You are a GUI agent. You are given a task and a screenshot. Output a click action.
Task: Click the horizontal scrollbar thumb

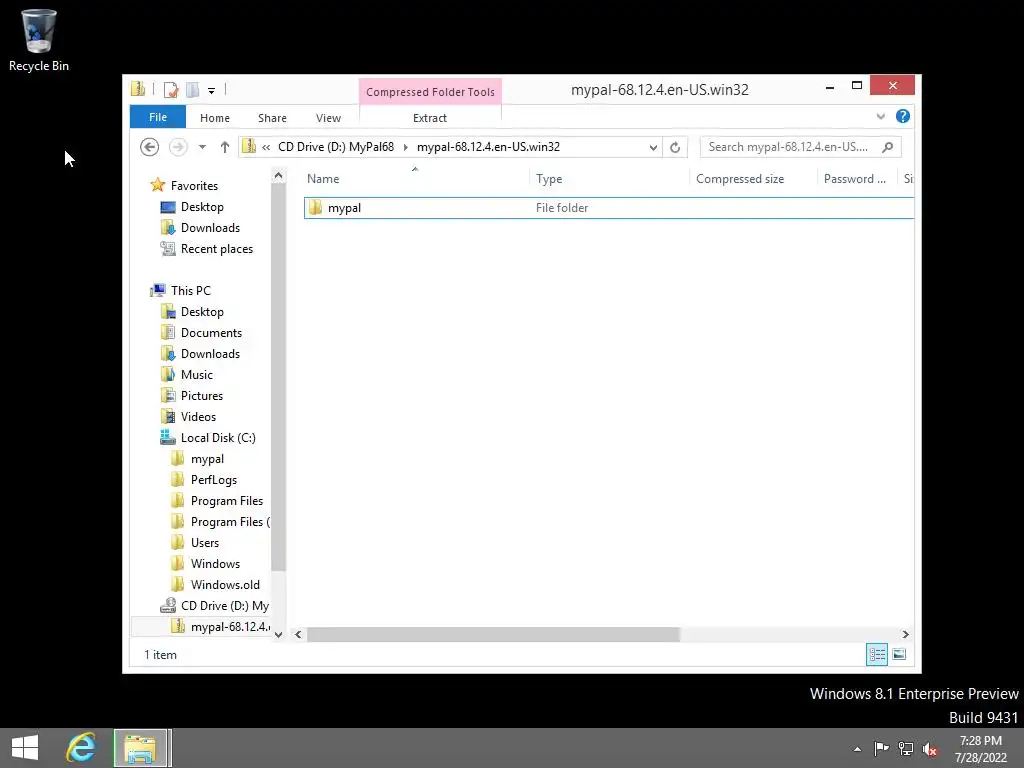pyautogui.click(x=493, y=634)
